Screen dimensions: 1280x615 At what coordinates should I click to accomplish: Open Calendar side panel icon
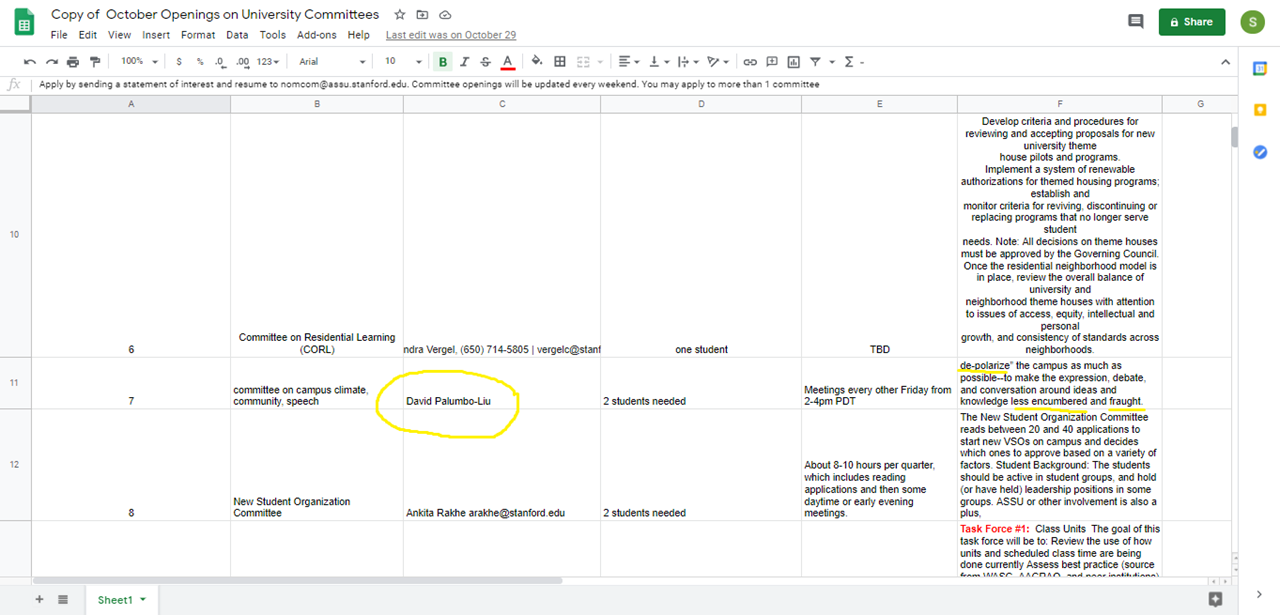click(x=1260, y=67)
